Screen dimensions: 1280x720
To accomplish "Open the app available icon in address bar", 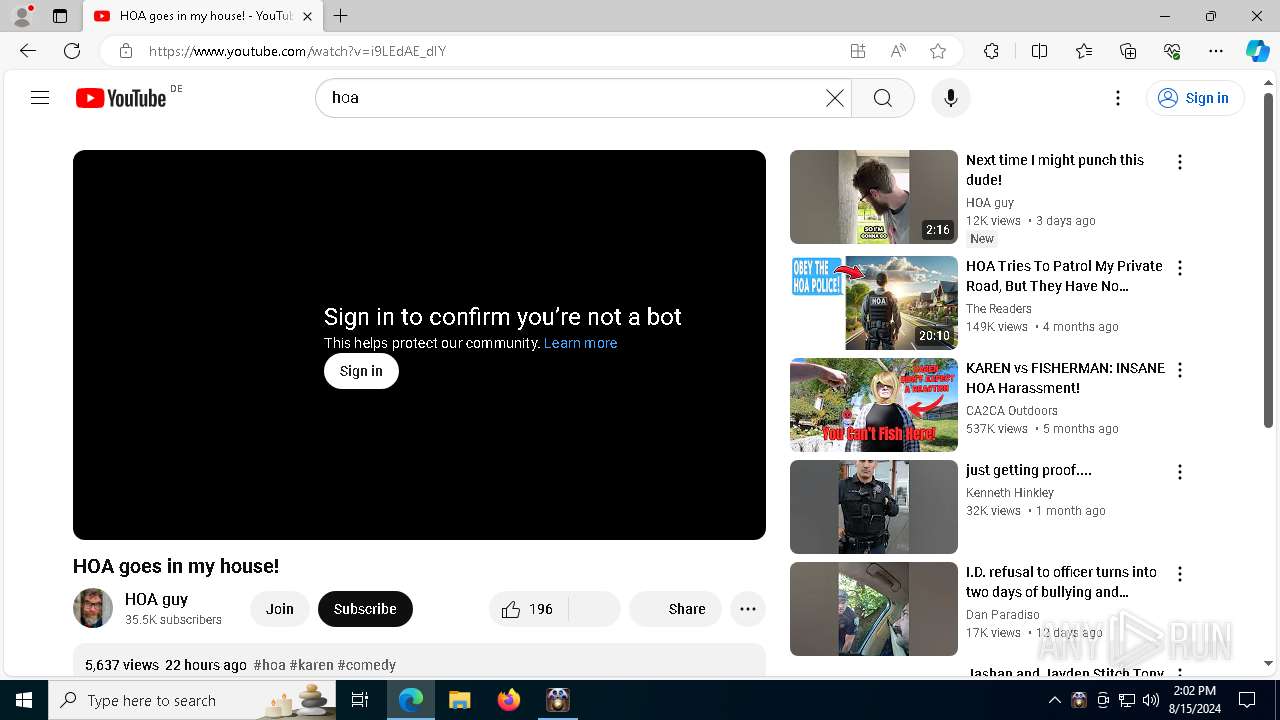I will tap(858, 51).
